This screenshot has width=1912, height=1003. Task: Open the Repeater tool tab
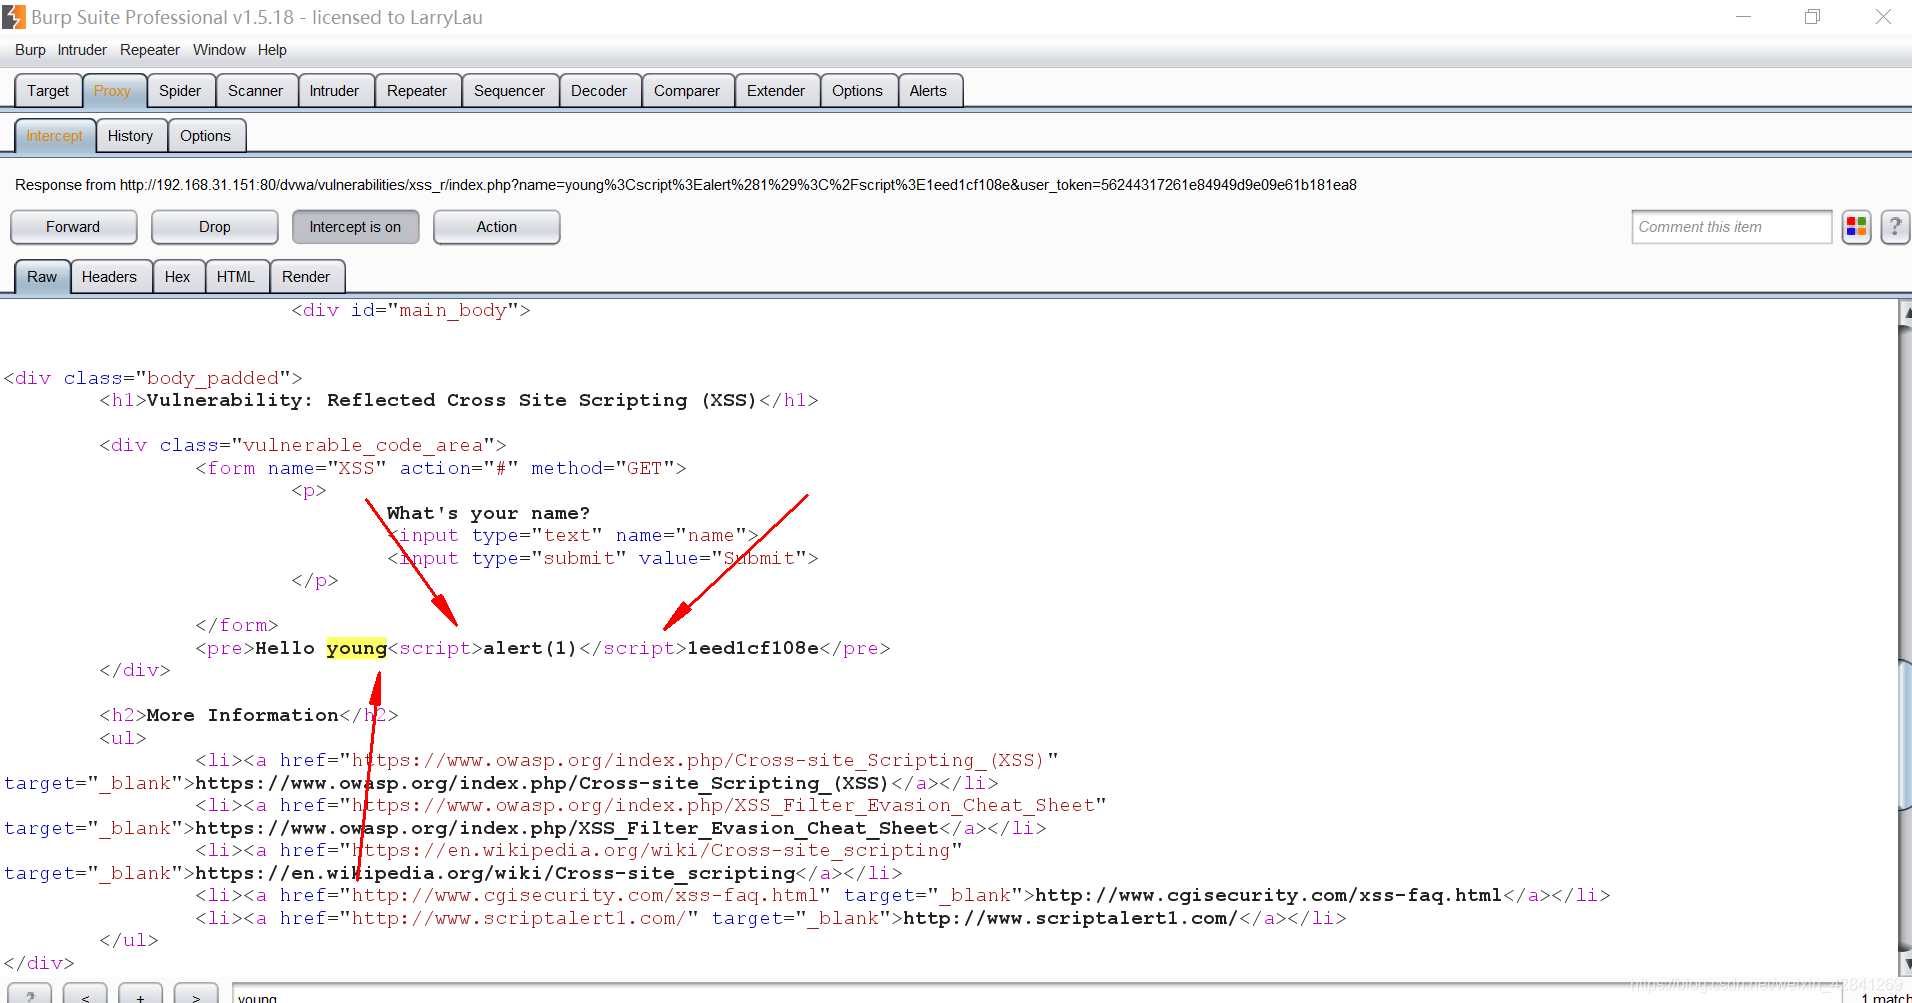click(x=417, y=91)
